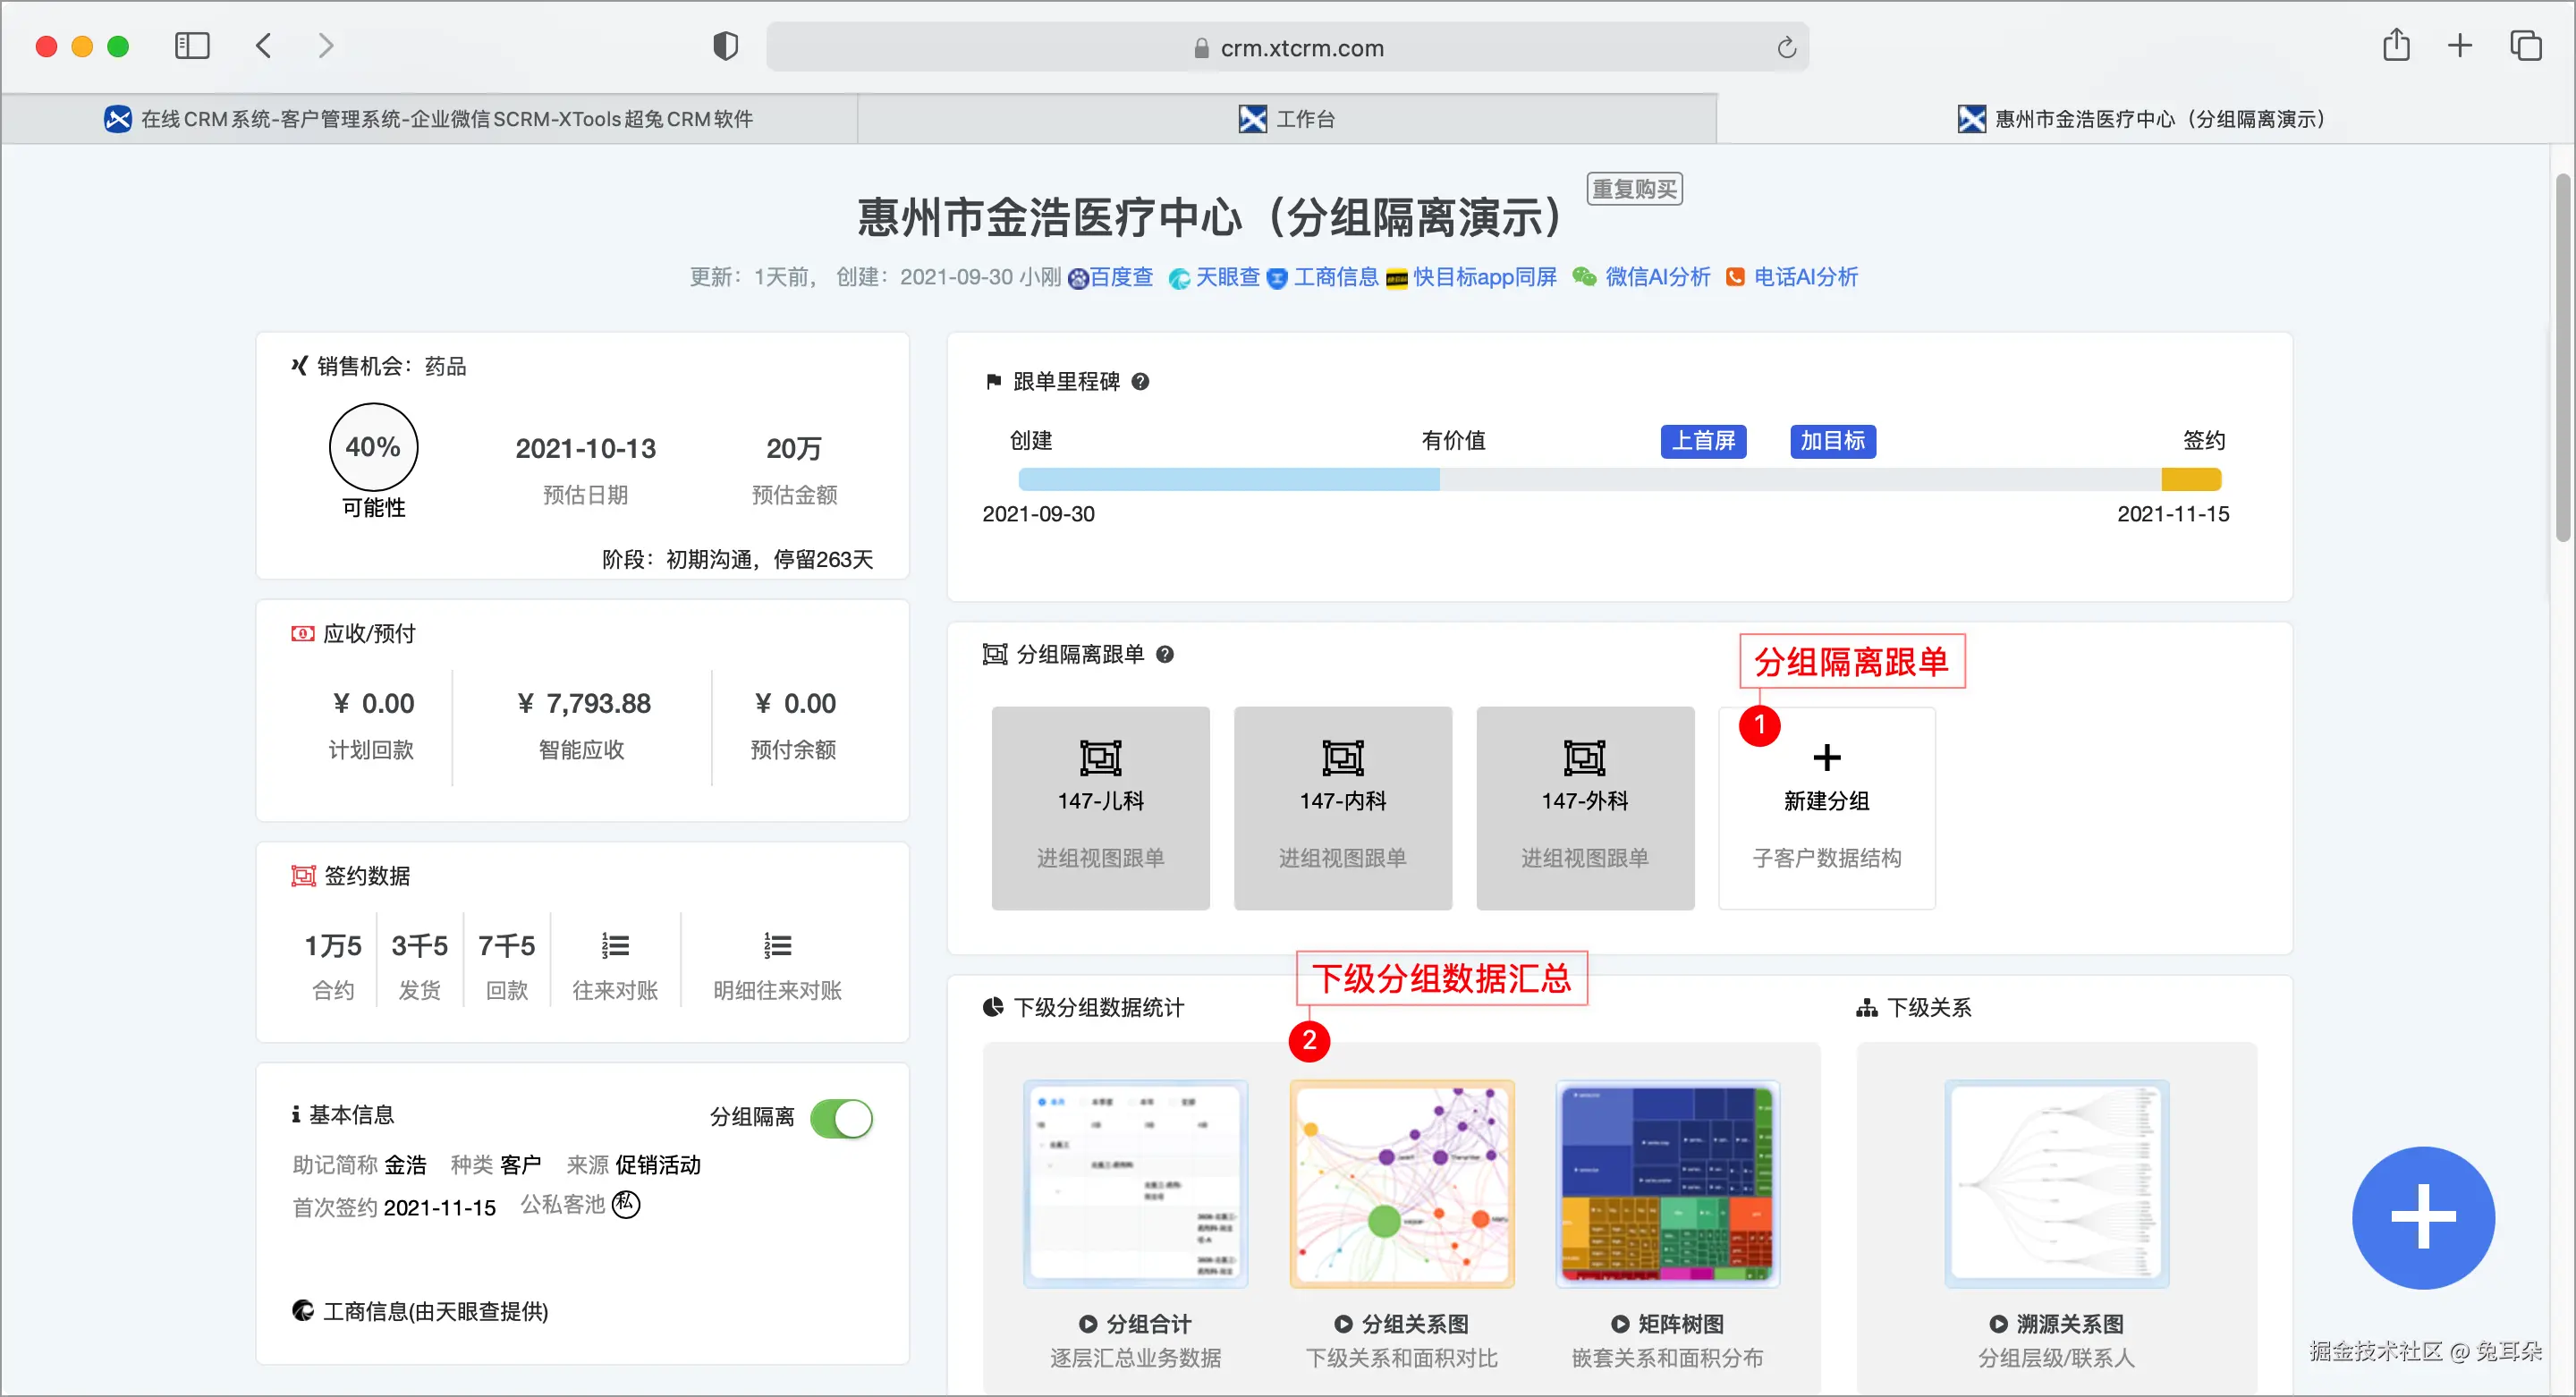
Task: Open the 147-儿科 group card
Action: tap(1100, 808)
